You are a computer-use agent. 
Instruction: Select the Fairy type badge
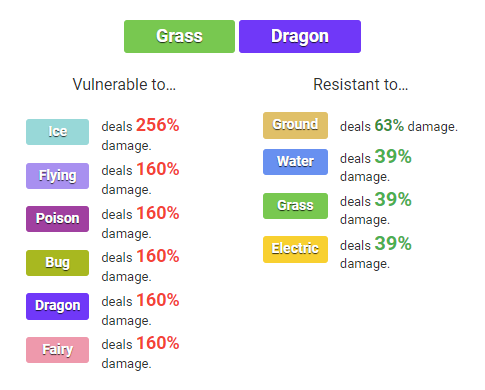(x=58, y=350)
